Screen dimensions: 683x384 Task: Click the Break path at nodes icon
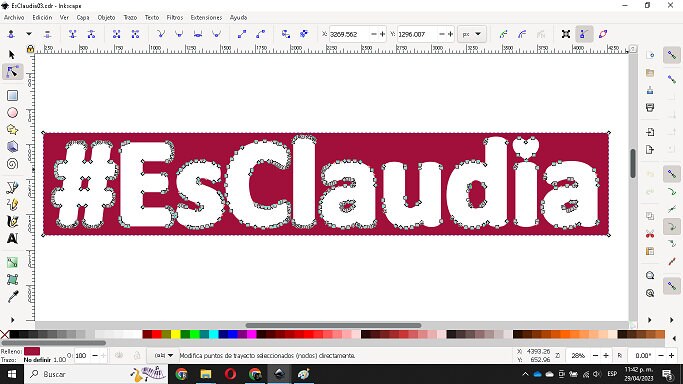91,34
